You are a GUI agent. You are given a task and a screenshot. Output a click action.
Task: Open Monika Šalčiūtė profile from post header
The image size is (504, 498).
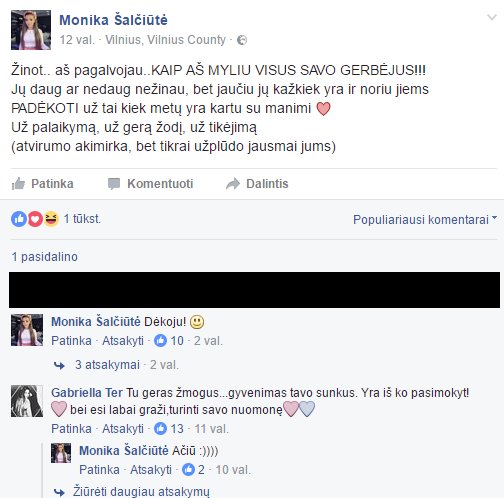(113, 20)
